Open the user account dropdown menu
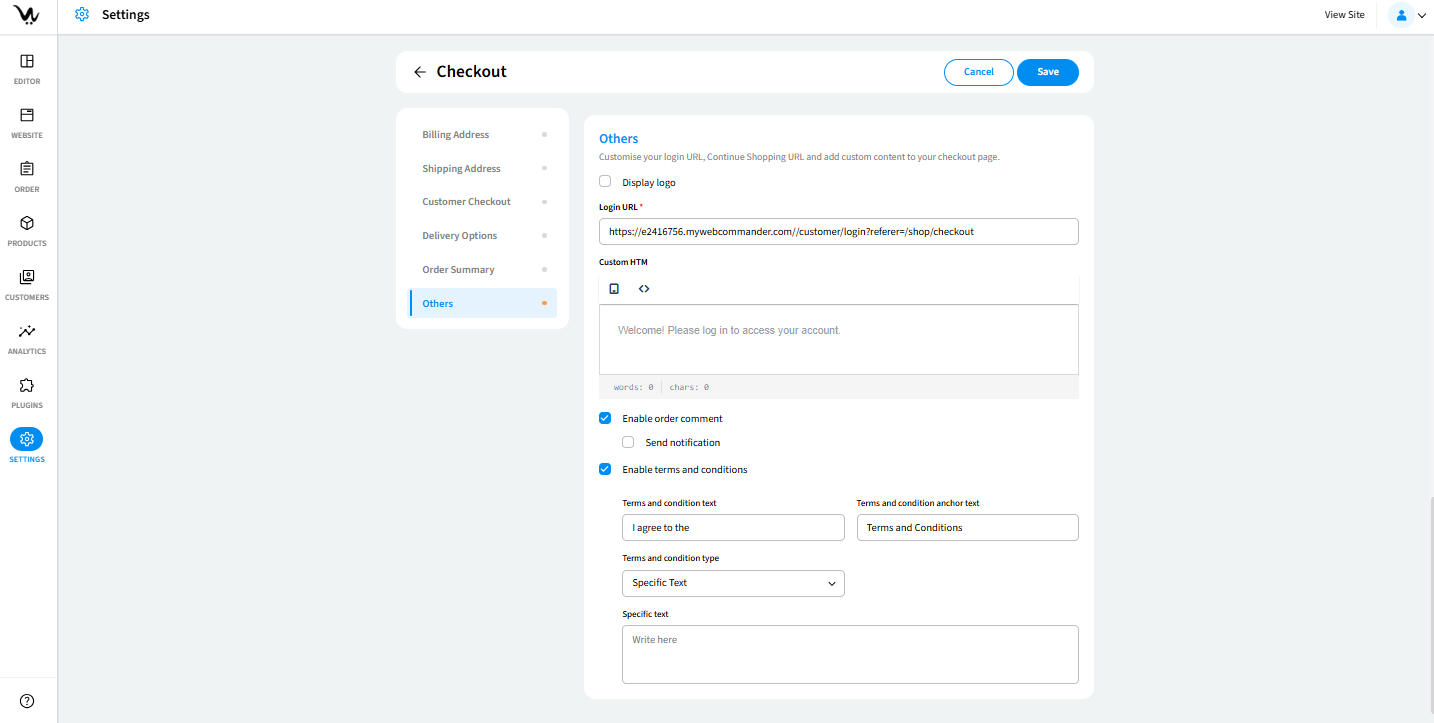 (1408, 15)
